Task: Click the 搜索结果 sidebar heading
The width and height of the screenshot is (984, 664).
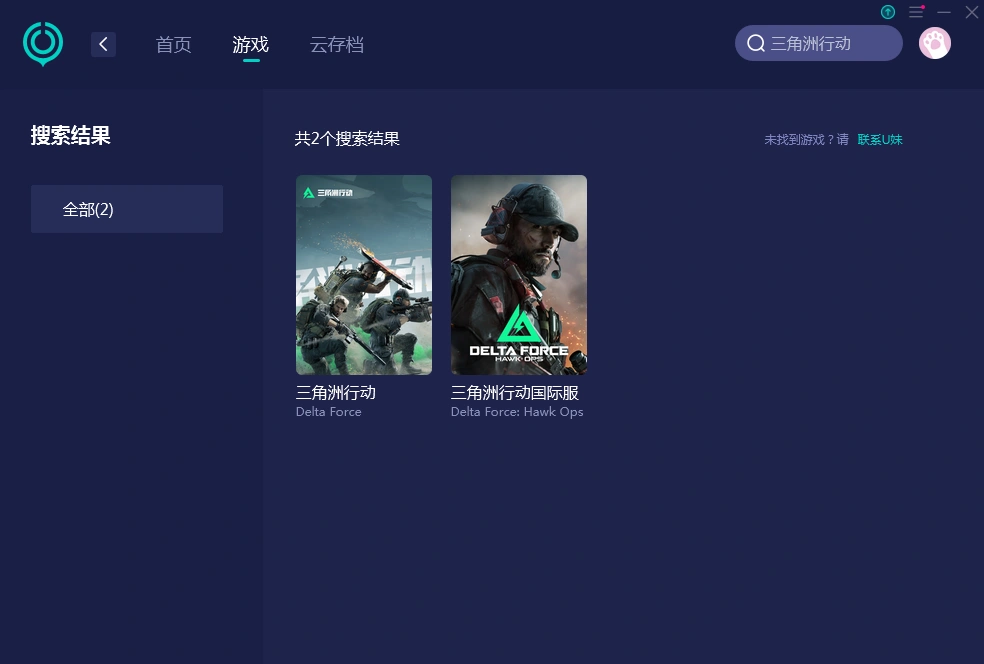Action: pyautogui.click(x=70, y=136)
